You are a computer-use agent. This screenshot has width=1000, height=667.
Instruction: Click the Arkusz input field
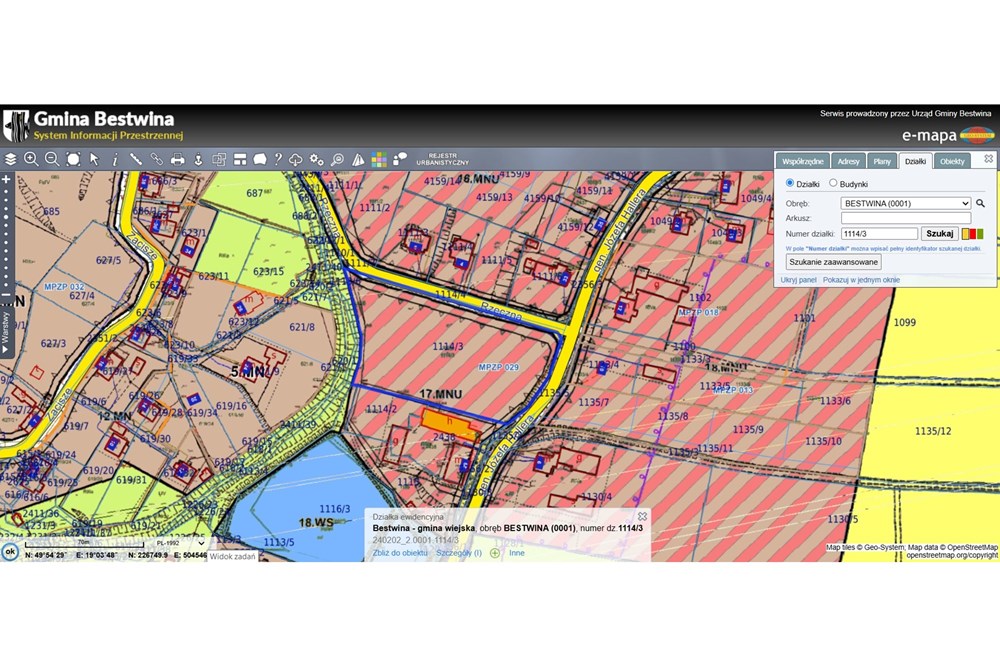tap(905, 218)
